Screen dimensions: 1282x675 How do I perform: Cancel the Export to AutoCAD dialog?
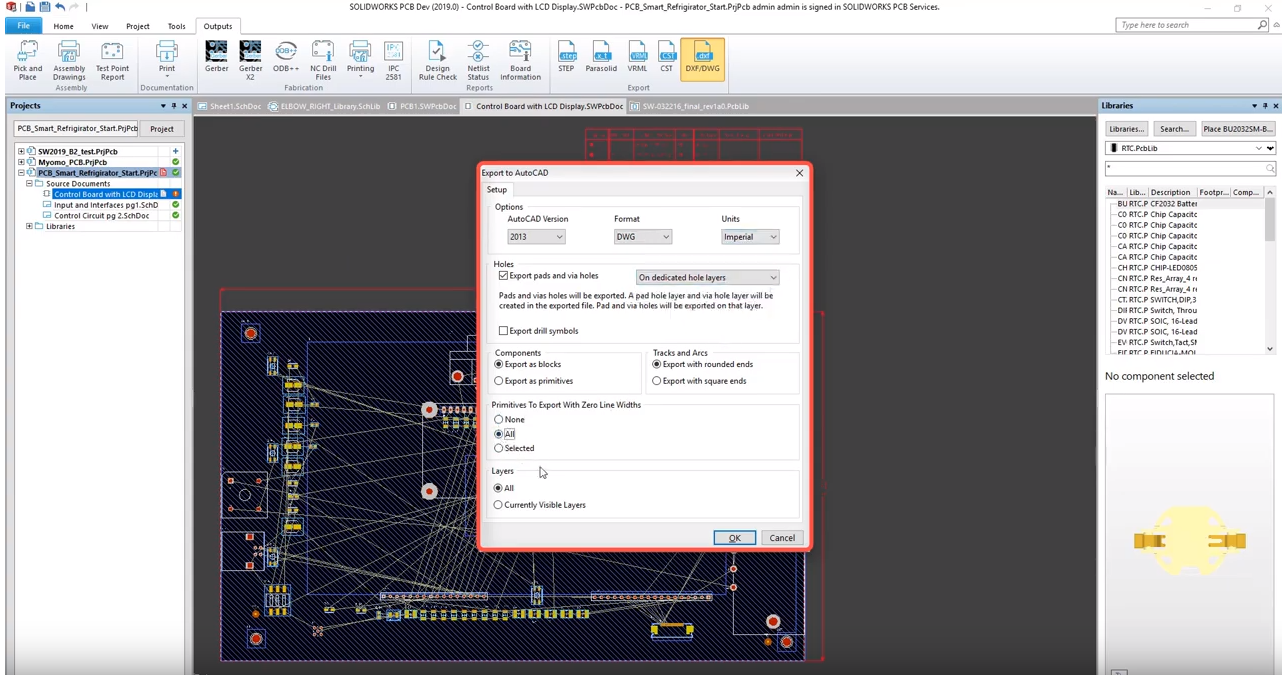click(x=781, y=538)
